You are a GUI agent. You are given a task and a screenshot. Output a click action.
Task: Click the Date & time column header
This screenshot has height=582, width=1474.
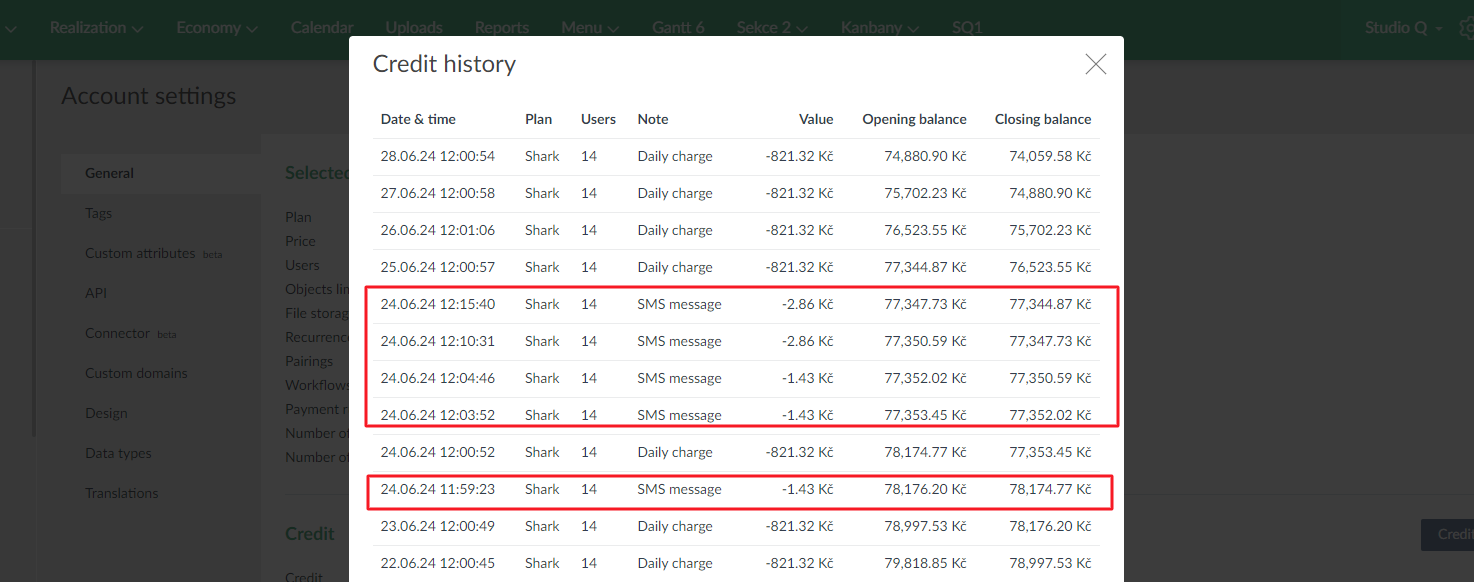[418, 119]
